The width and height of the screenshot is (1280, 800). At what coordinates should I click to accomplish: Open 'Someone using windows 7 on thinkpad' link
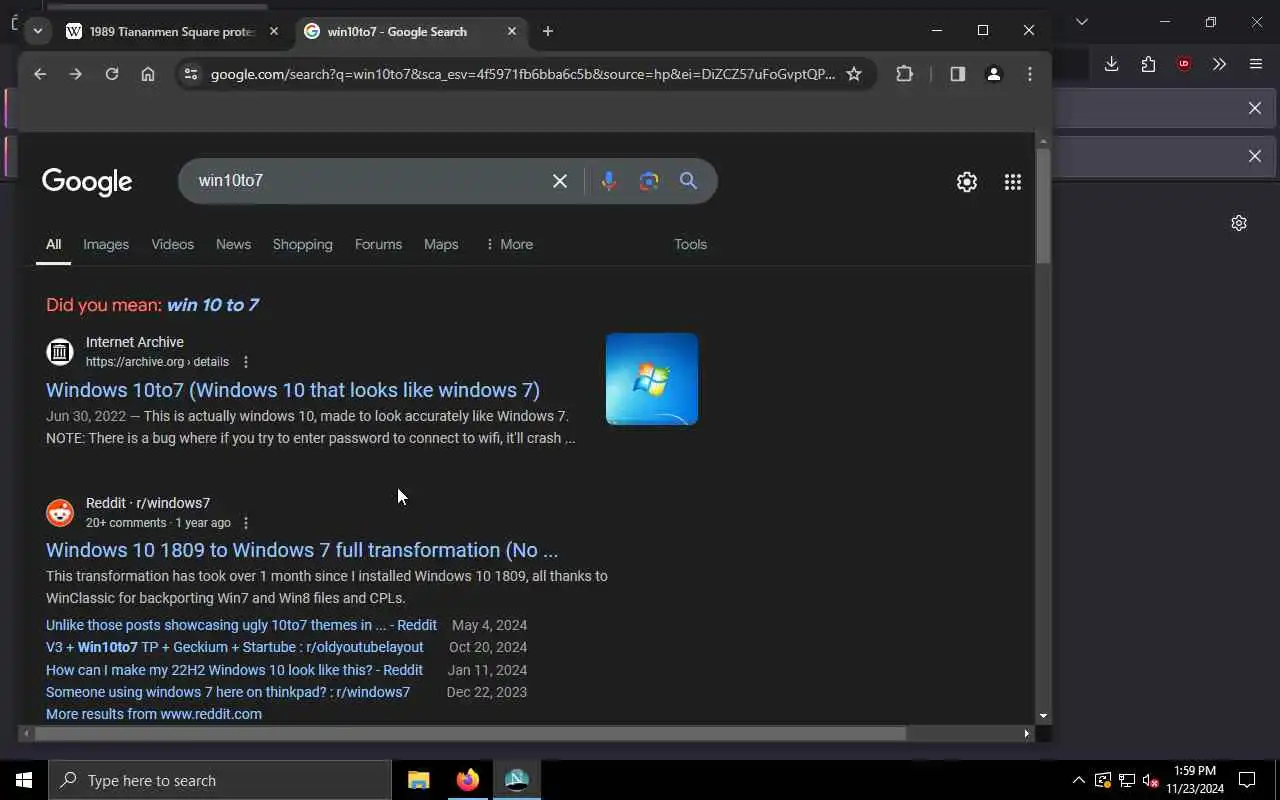[228, 692]
